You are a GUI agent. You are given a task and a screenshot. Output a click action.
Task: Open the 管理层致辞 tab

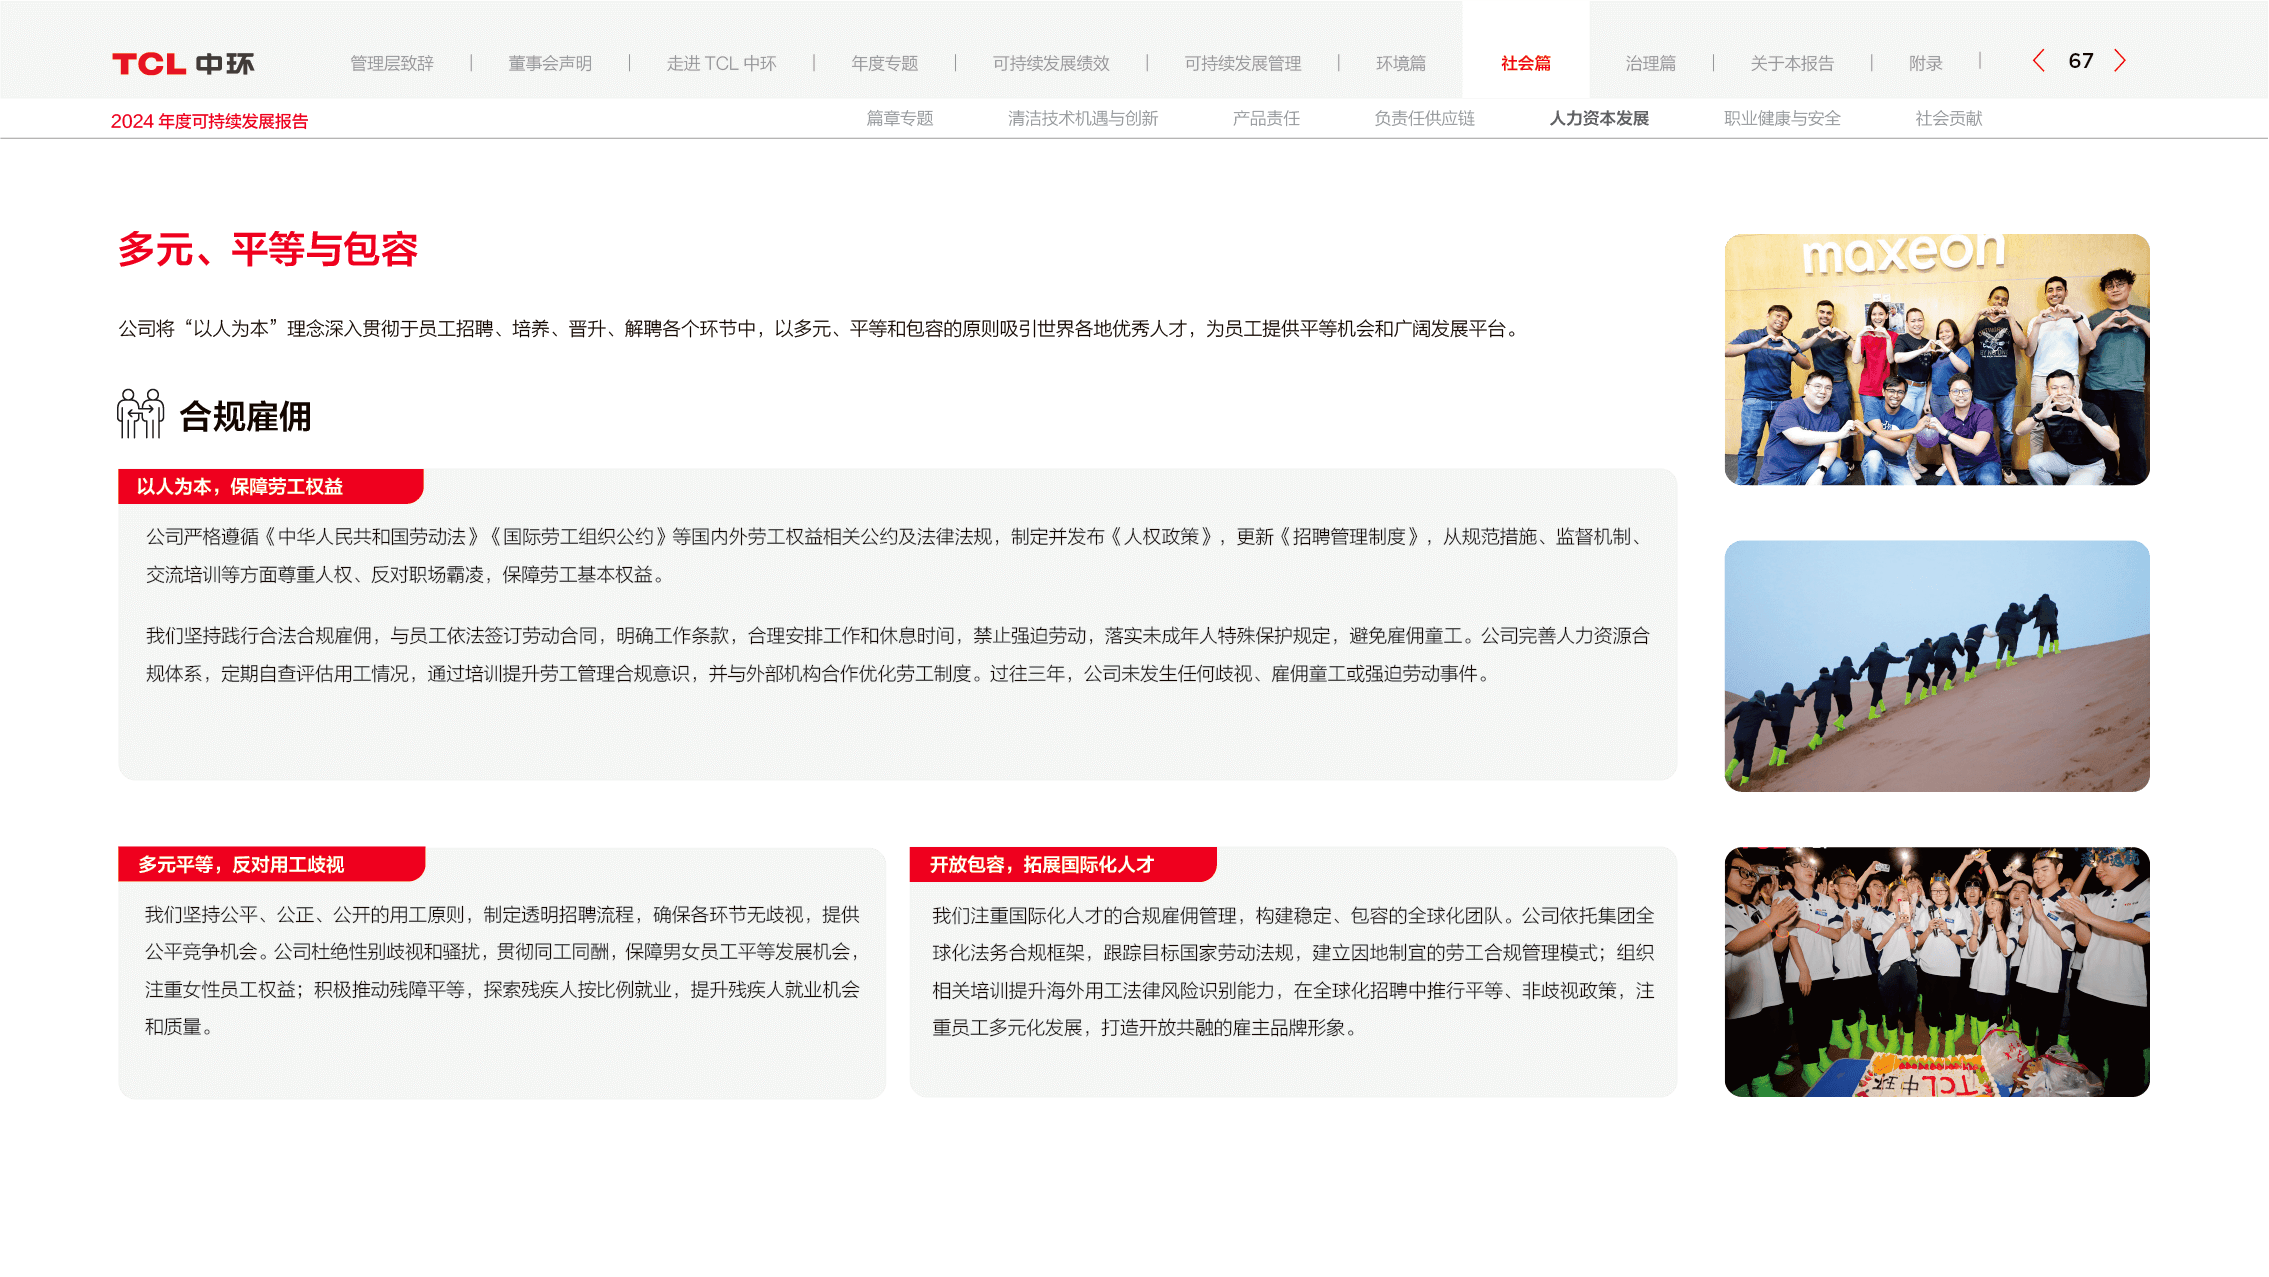pos(392,64)
